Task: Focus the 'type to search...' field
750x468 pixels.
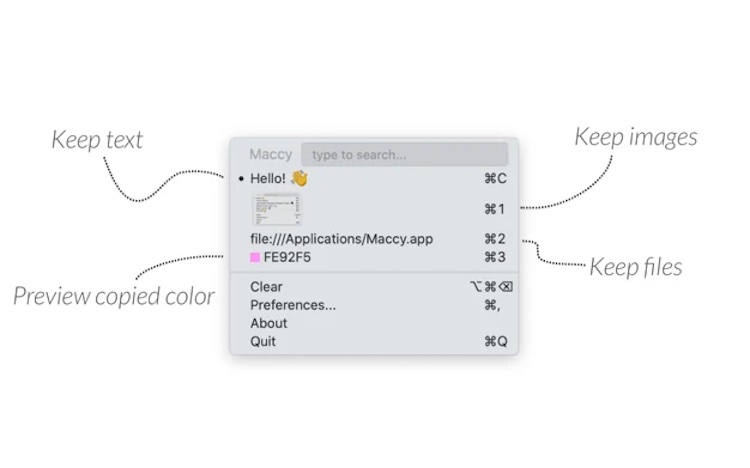Action: (x=405, y=154)
